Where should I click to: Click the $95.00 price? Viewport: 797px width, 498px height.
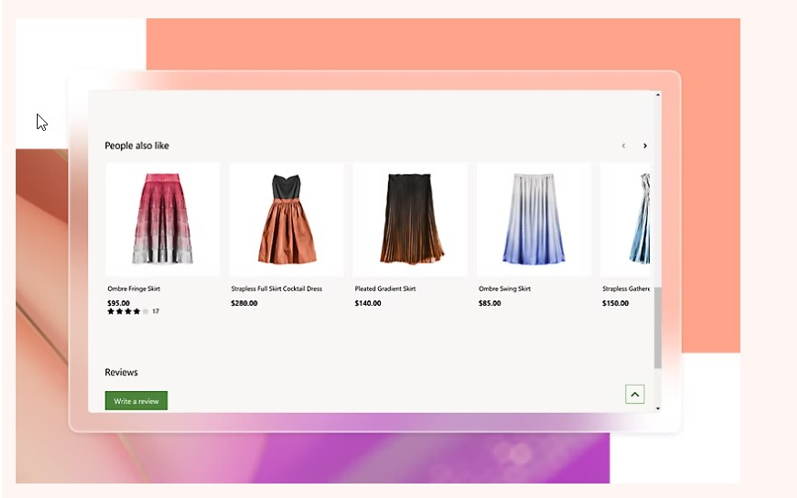[118, 303]
